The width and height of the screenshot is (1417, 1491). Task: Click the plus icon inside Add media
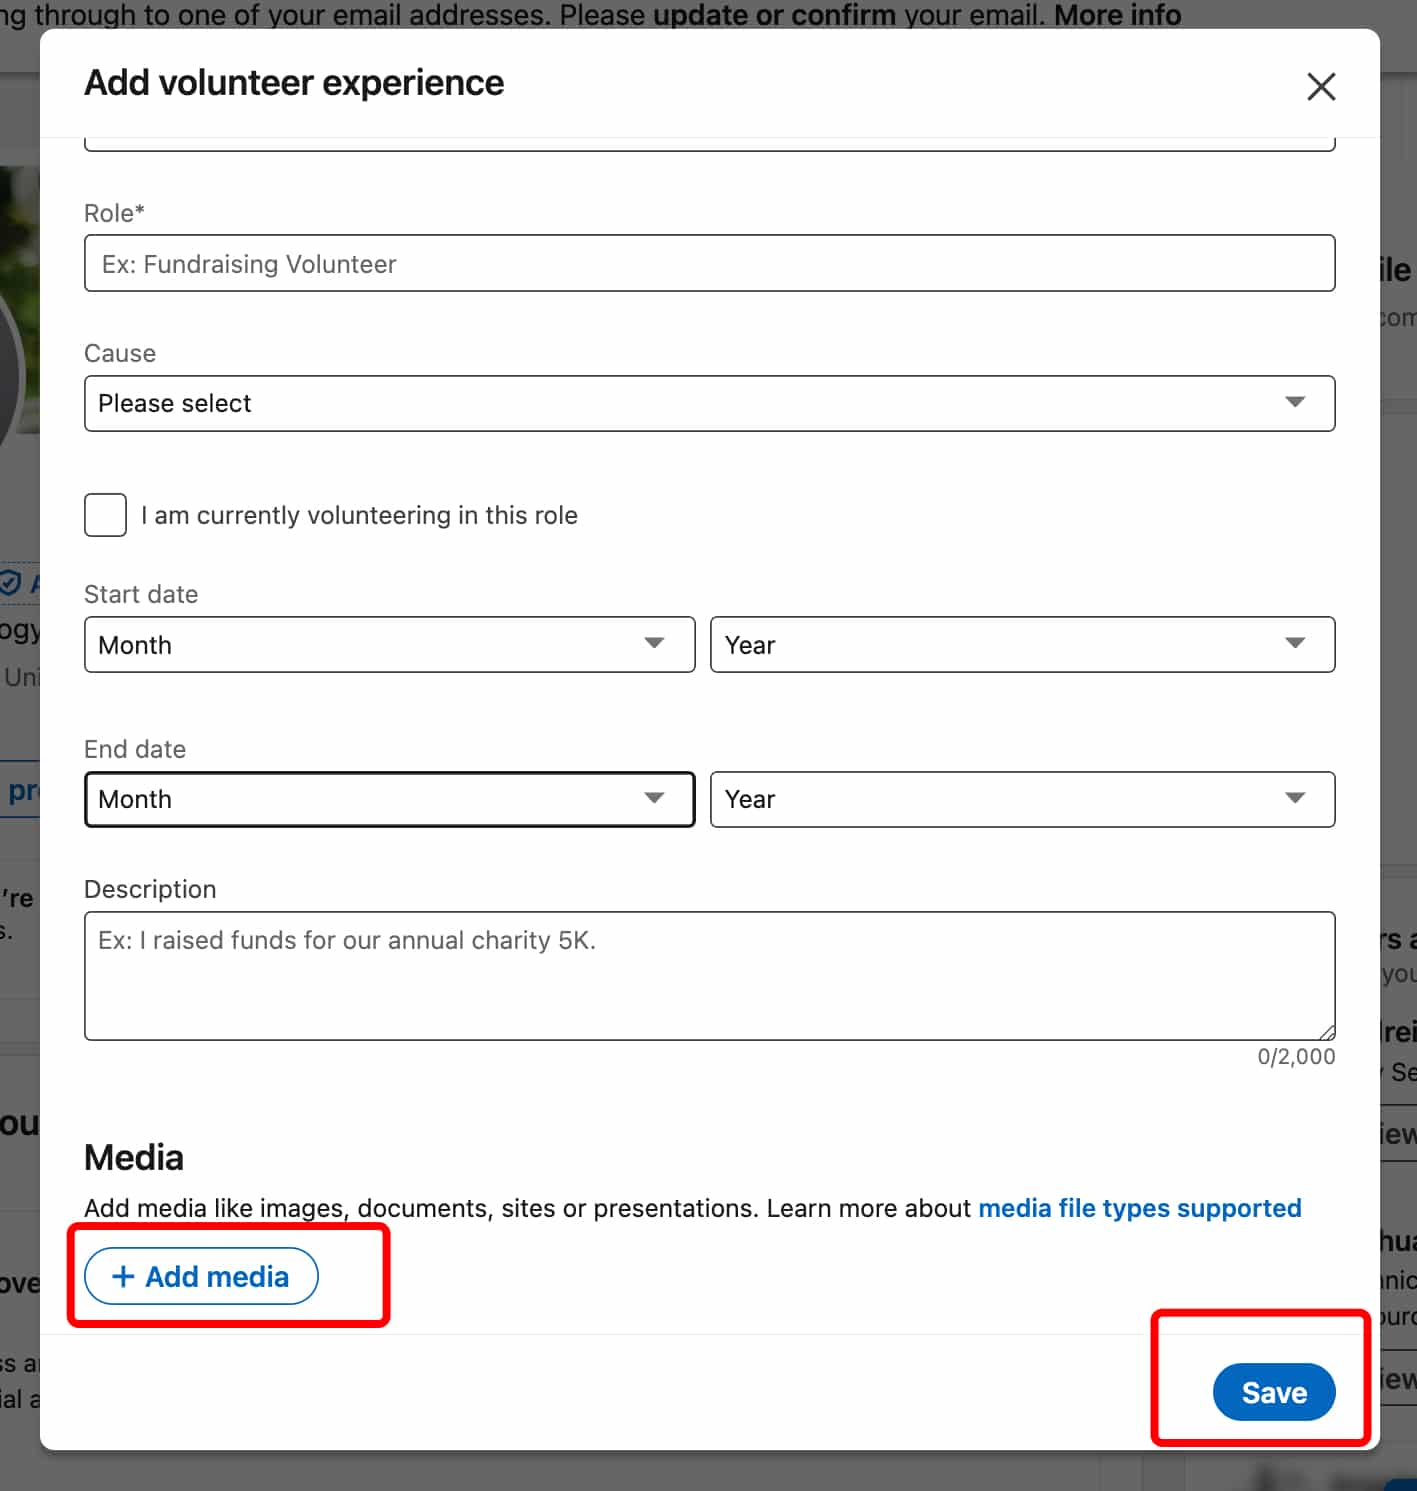tap(123, 1277)
